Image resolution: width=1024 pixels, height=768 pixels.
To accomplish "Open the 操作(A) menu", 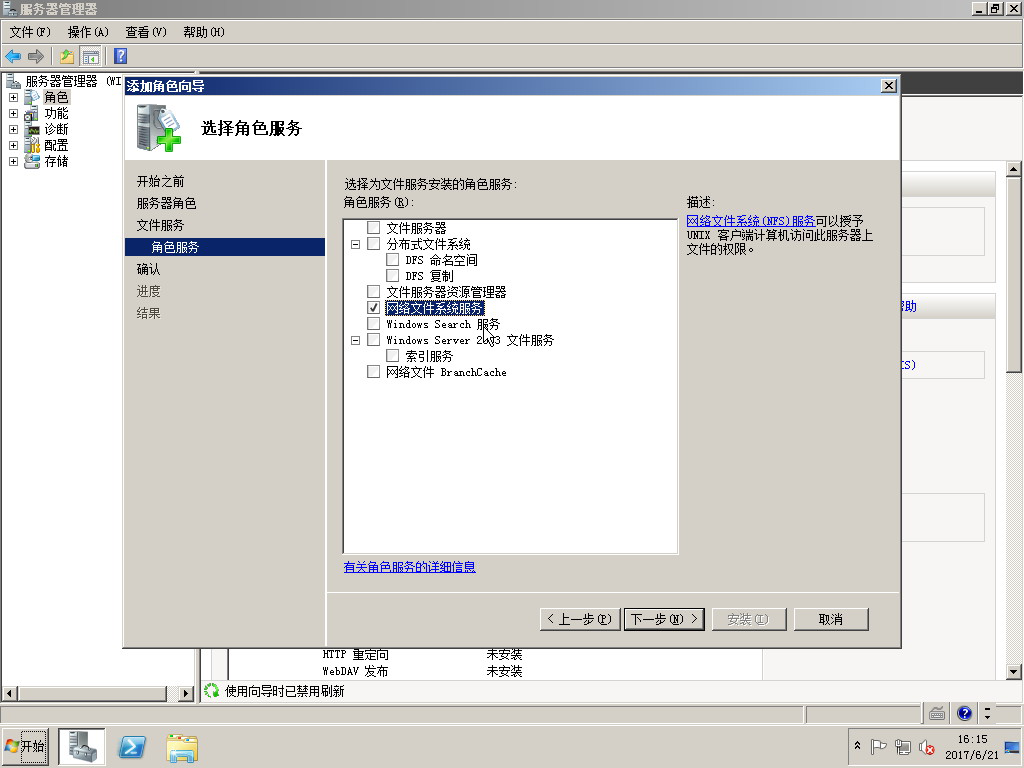I will (x=88, y=32).
